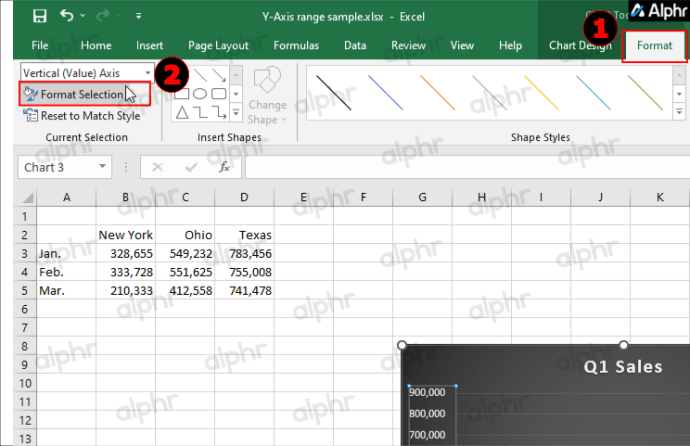Image resolution: width=690 pixels, height=446 pixels.
Task: Click the Name Box showing Chart 3
Action: (57, 167)
